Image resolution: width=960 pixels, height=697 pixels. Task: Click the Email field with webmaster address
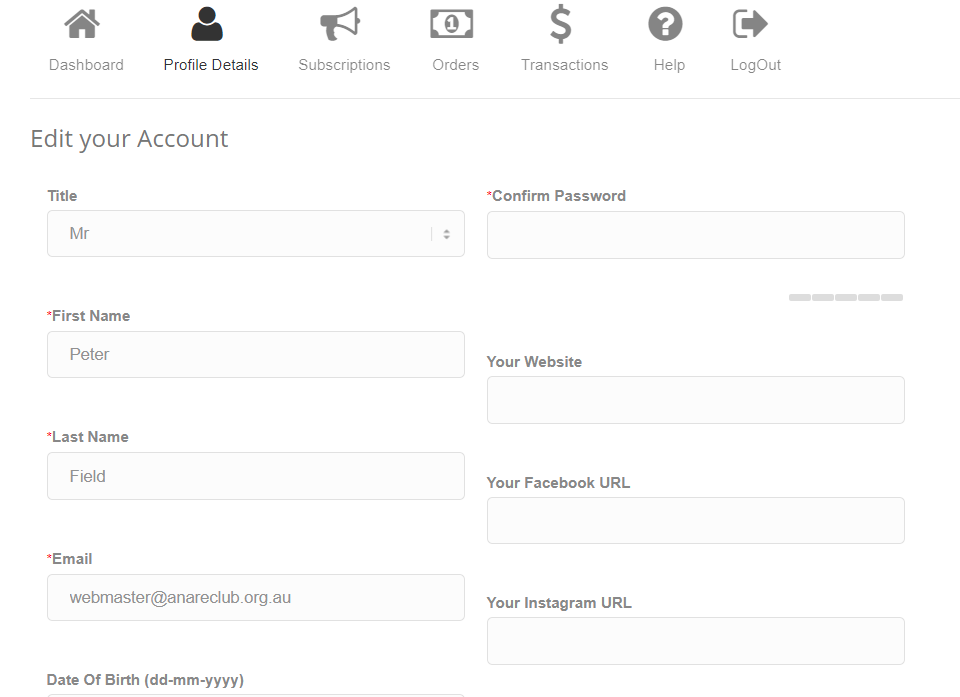256,598
